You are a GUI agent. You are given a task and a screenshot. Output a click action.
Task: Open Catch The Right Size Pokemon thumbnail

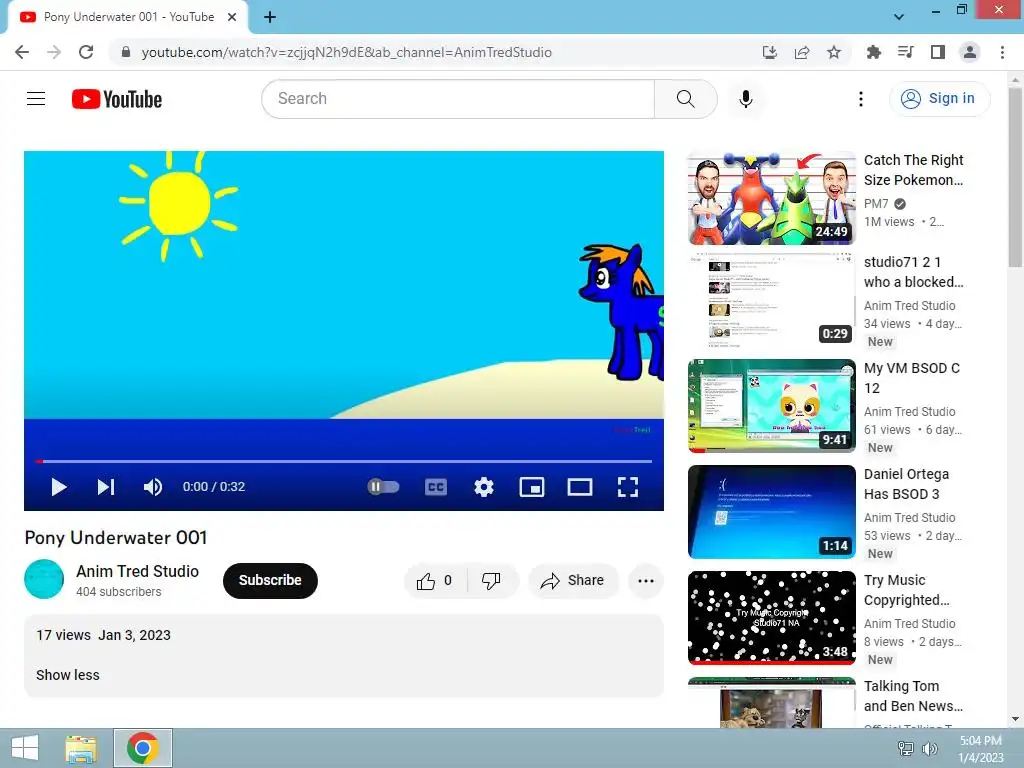(772, 199)
